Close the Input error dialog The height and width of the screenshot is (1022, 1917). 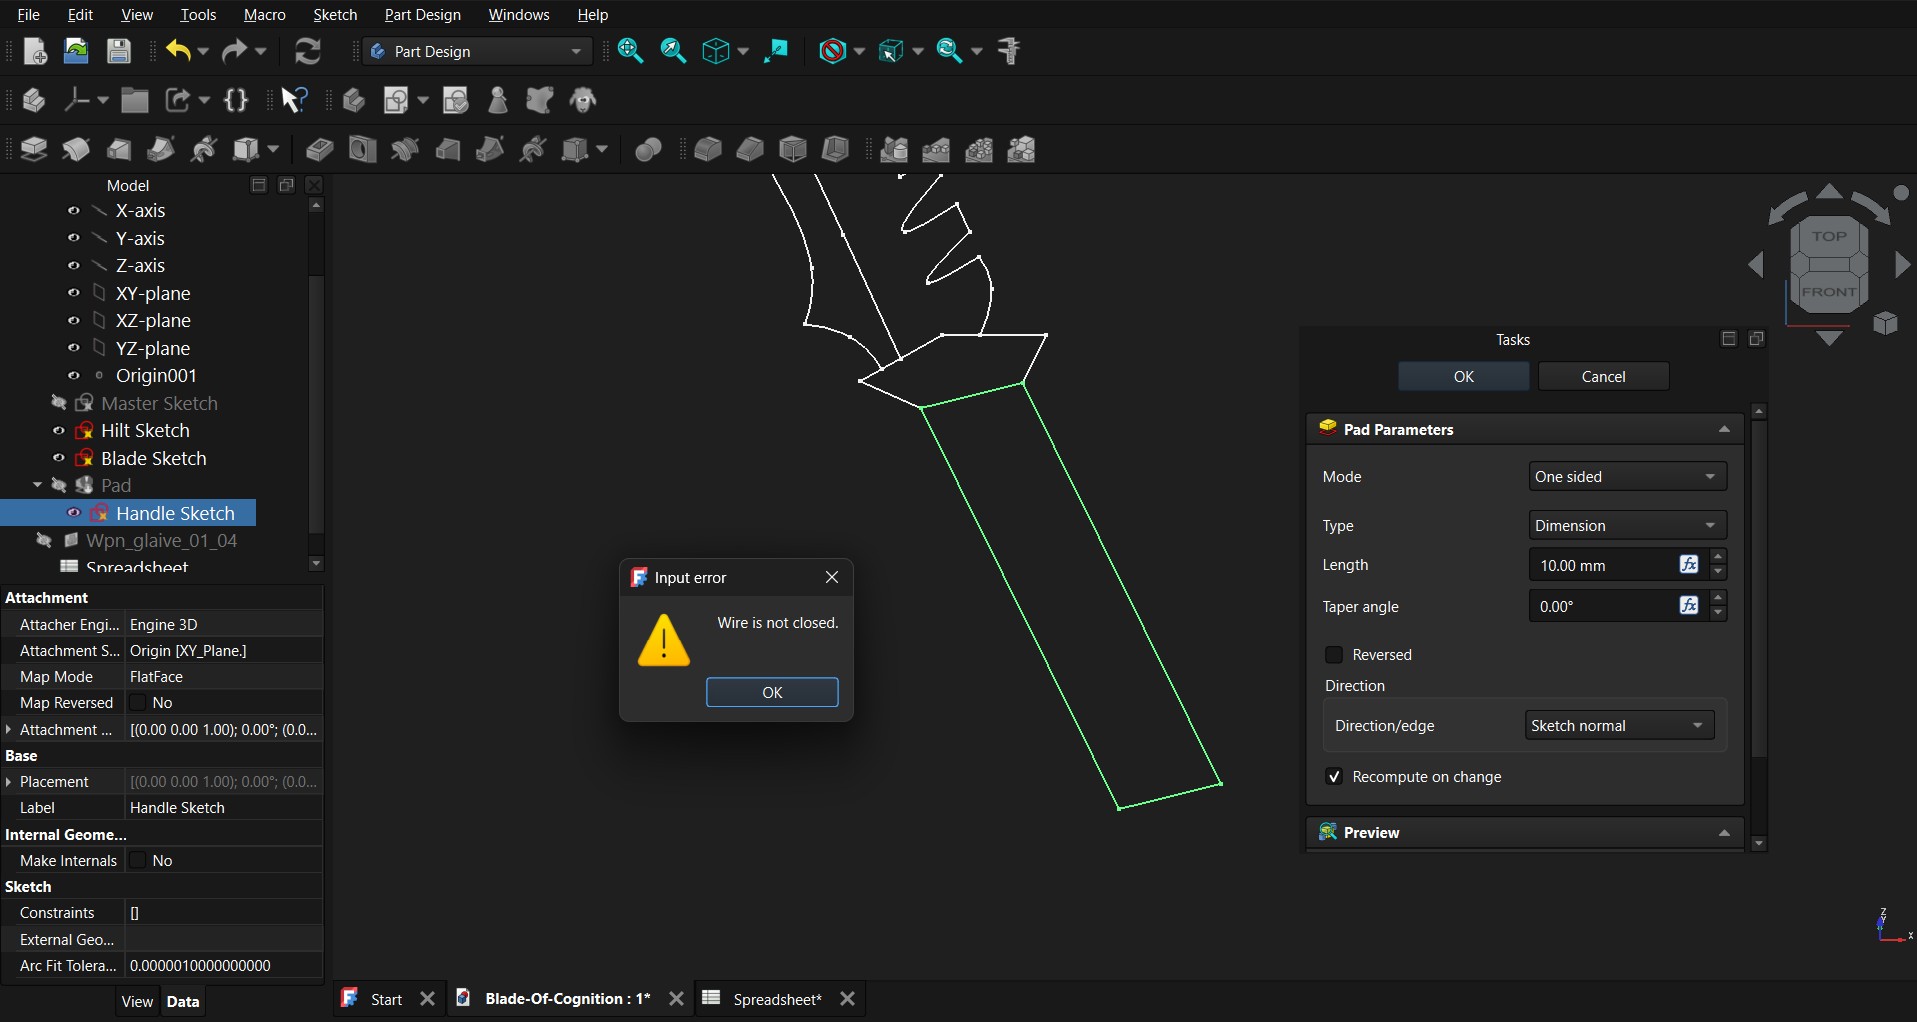(x=832, y=577)
